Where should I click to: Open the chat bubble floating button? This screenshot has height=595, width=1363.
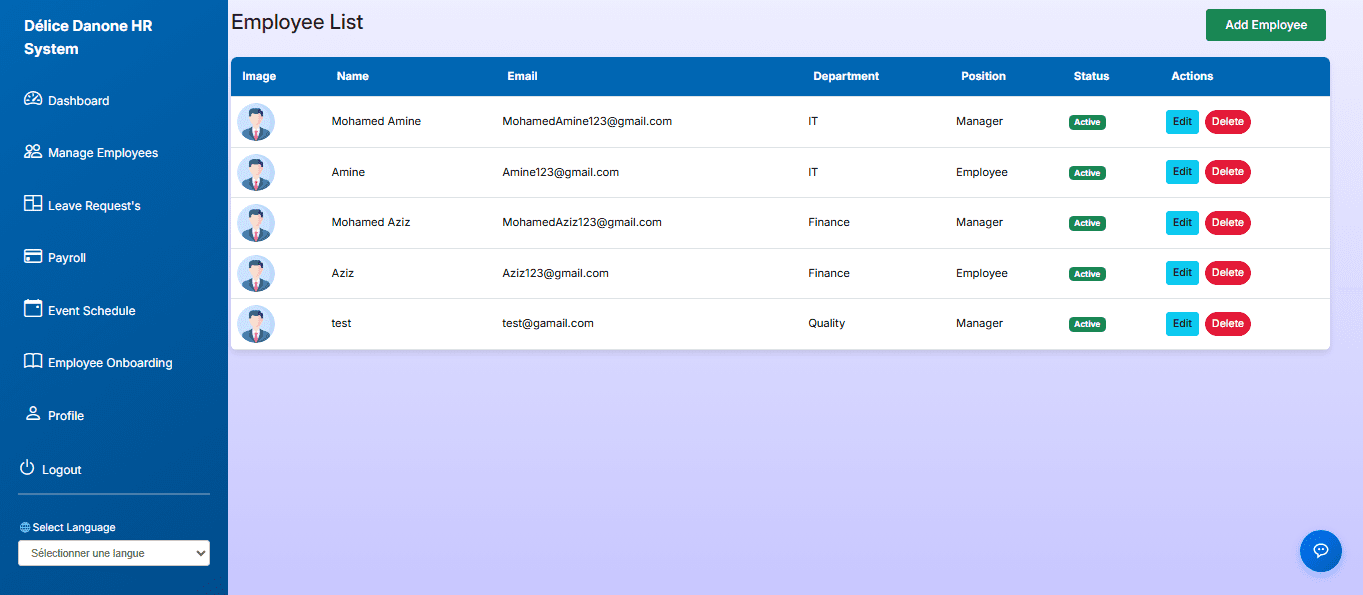(1320, 551)
